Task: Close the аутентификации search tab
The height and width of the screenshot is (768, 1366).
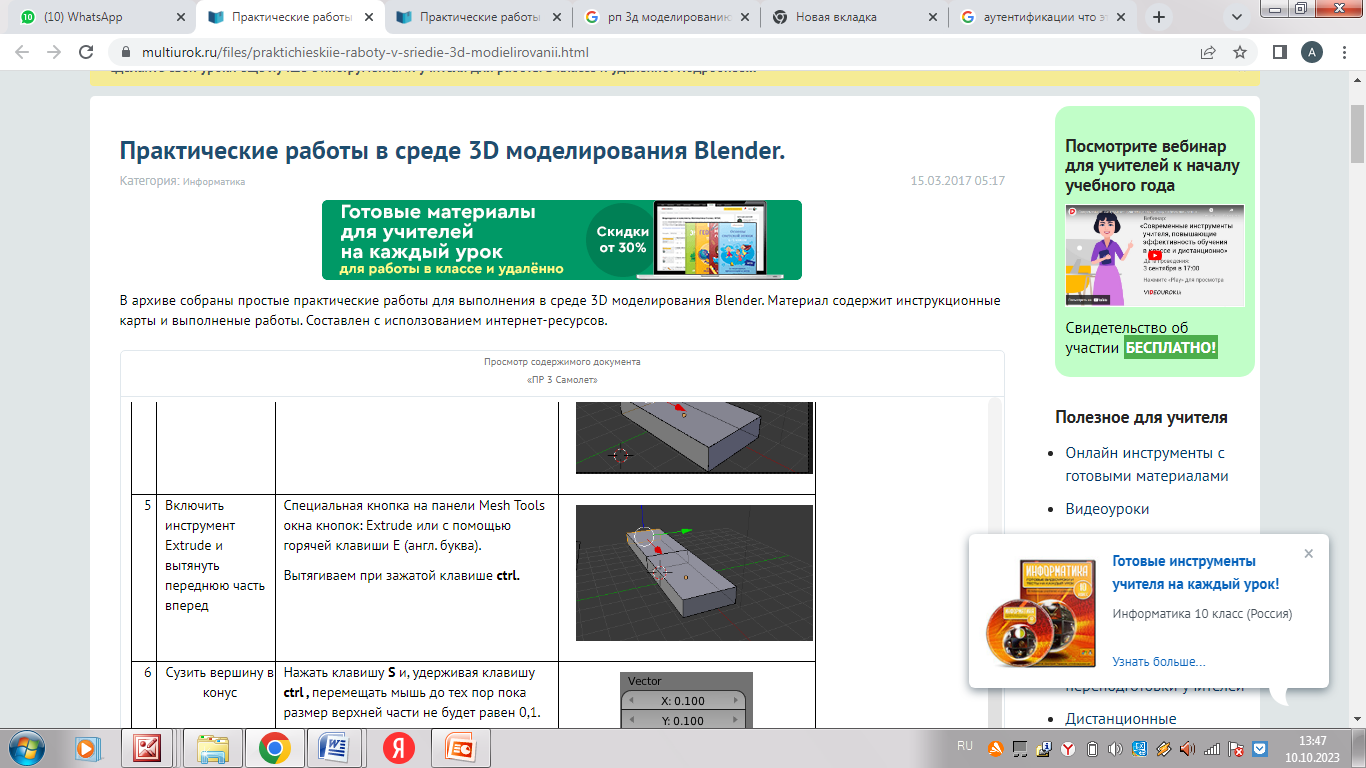Action: (x=1120, y=17)
